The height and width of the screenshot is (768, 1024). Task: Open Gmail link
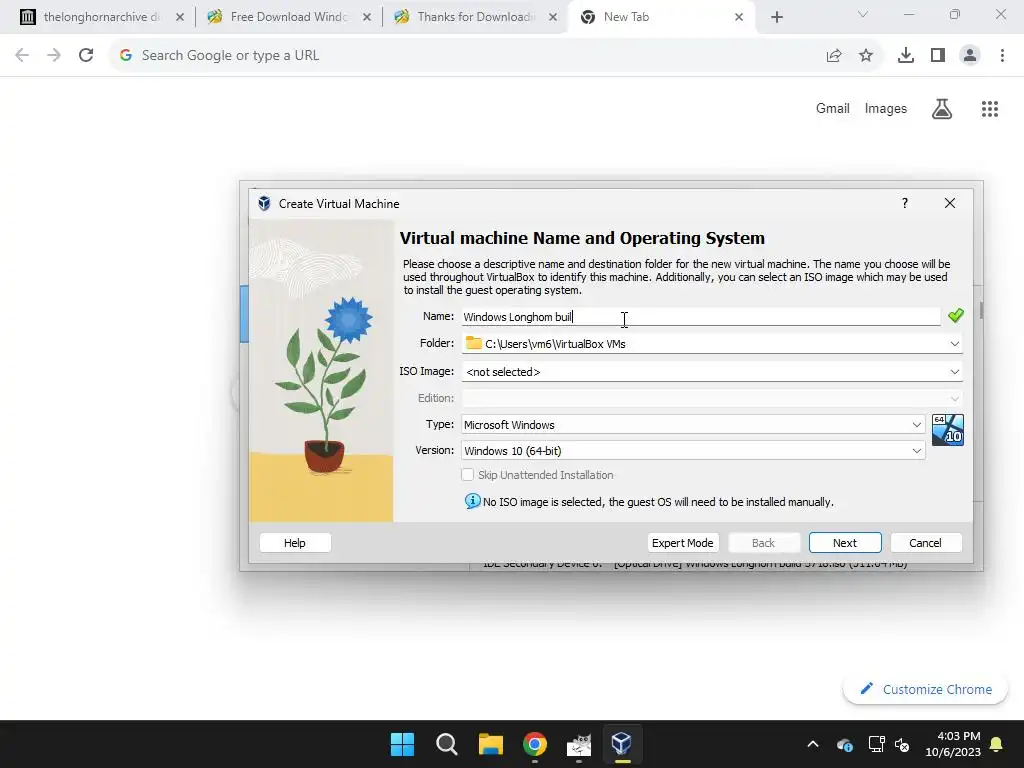point(833,108)
